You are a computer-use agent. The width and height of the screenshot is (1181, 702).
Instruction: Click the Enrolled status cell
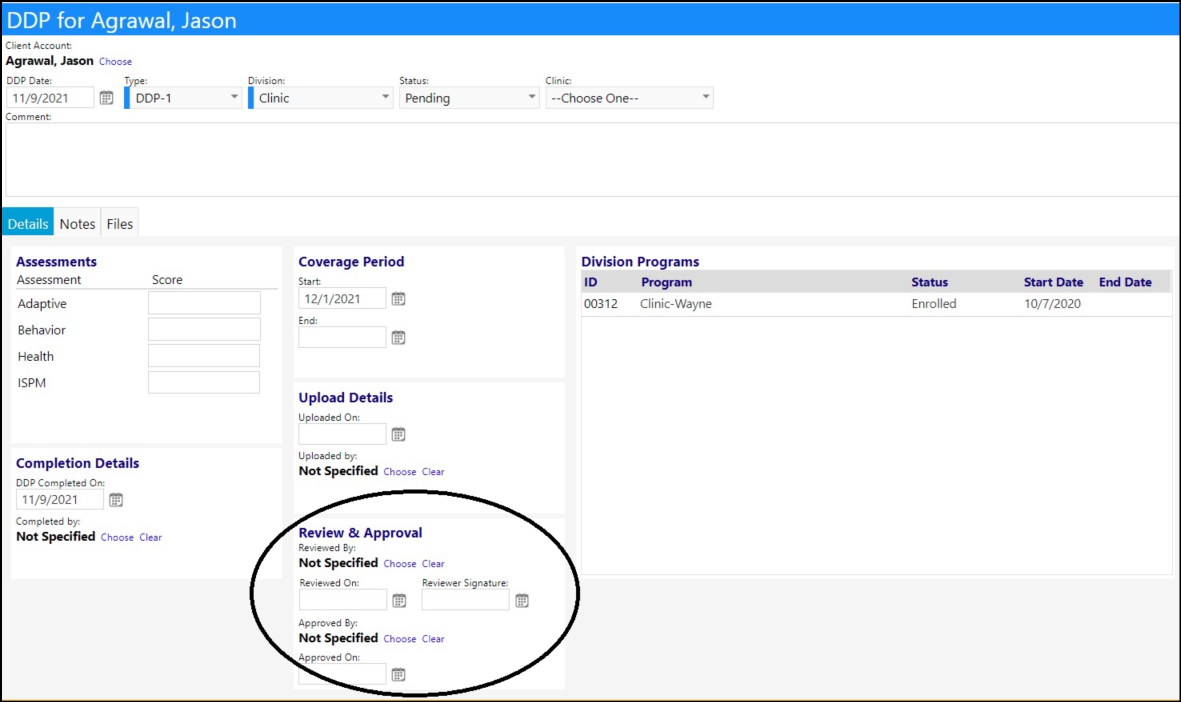[934, 304]
